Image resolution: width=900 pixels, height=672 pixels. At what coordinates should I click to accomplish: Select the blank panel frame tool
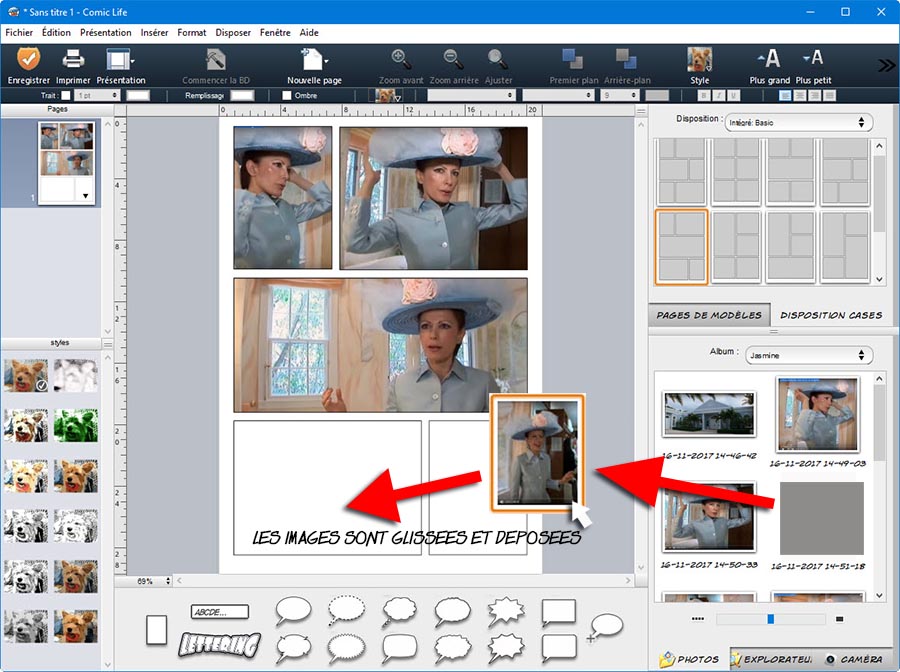[156, 630]
